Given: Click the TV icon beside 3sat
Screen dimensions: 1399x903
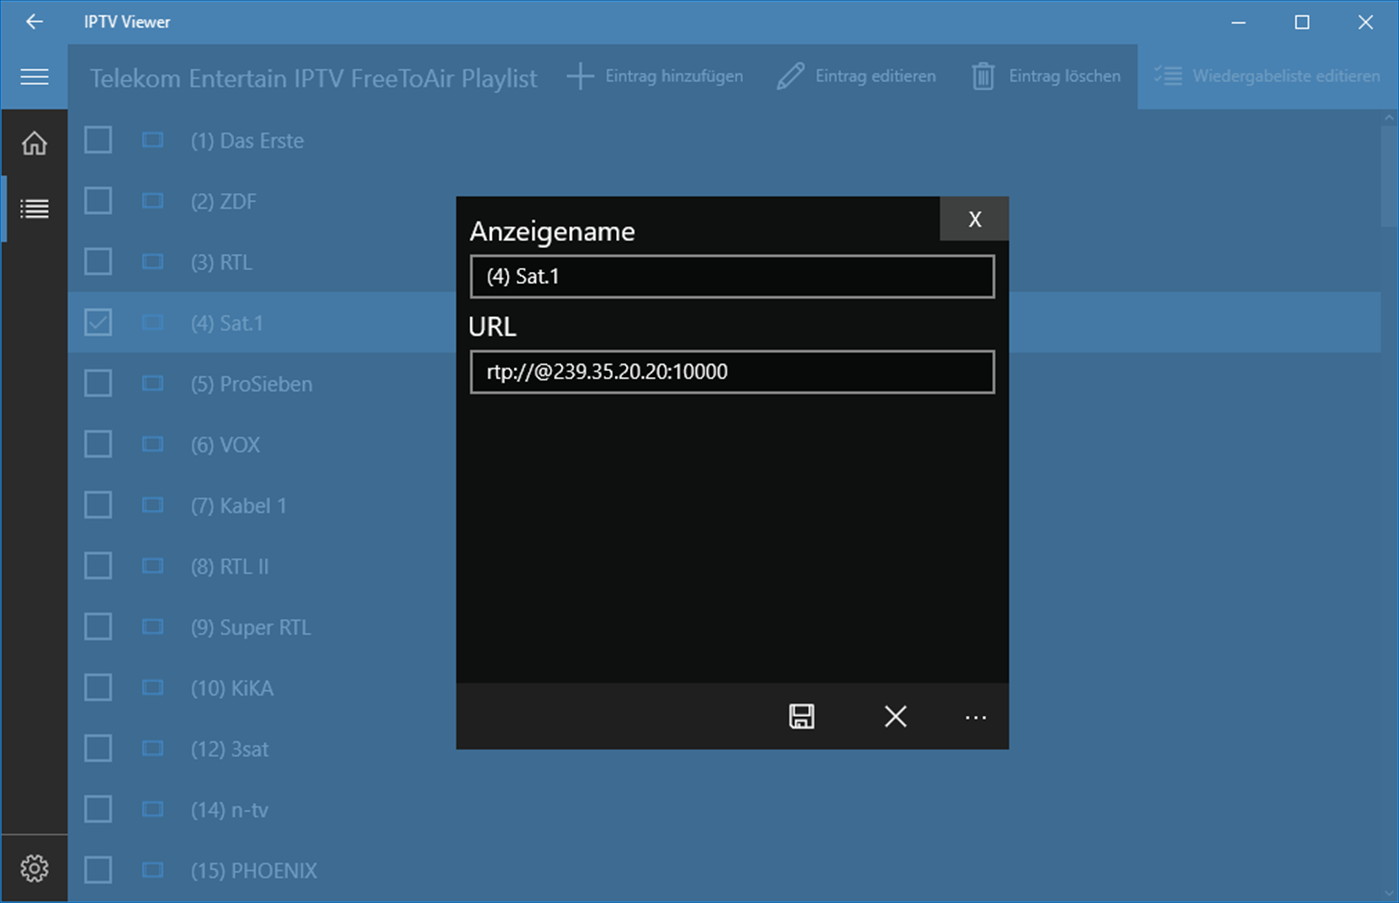Looking at the screenshot, I should click(x=152, y=748).
